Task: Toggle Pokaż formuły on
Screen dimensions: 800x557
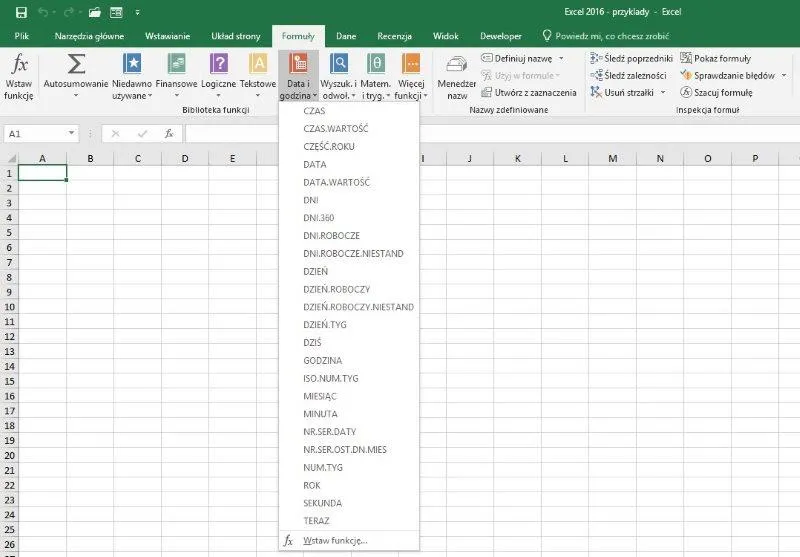Action: 718,58
